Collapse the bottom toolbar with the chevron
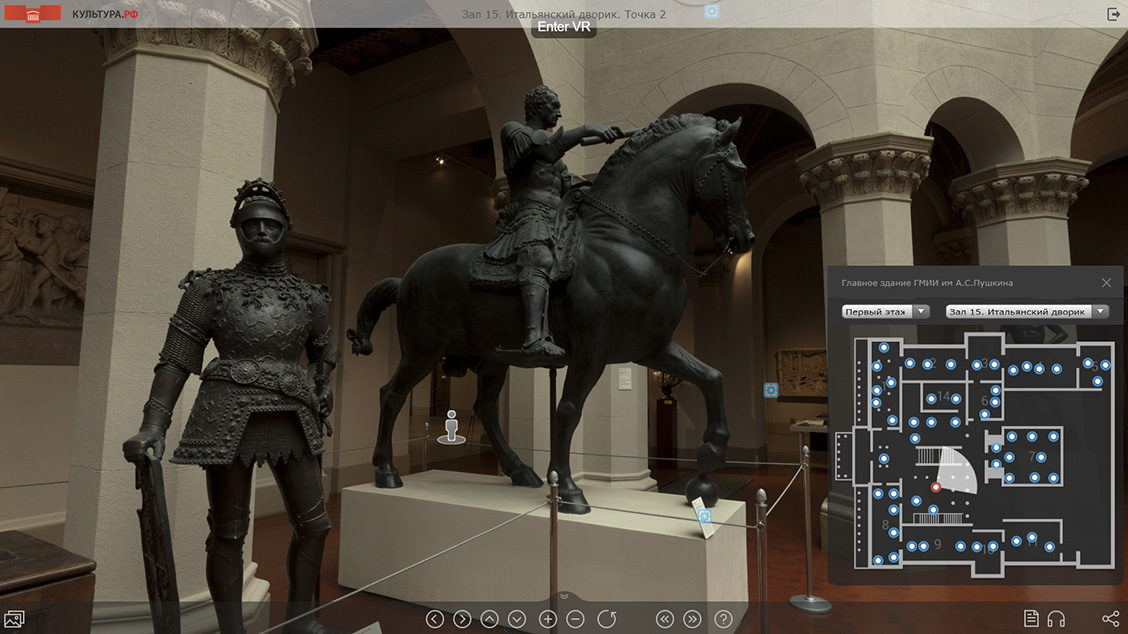Viewport: 1128px width, 634px height. [564, 597]
